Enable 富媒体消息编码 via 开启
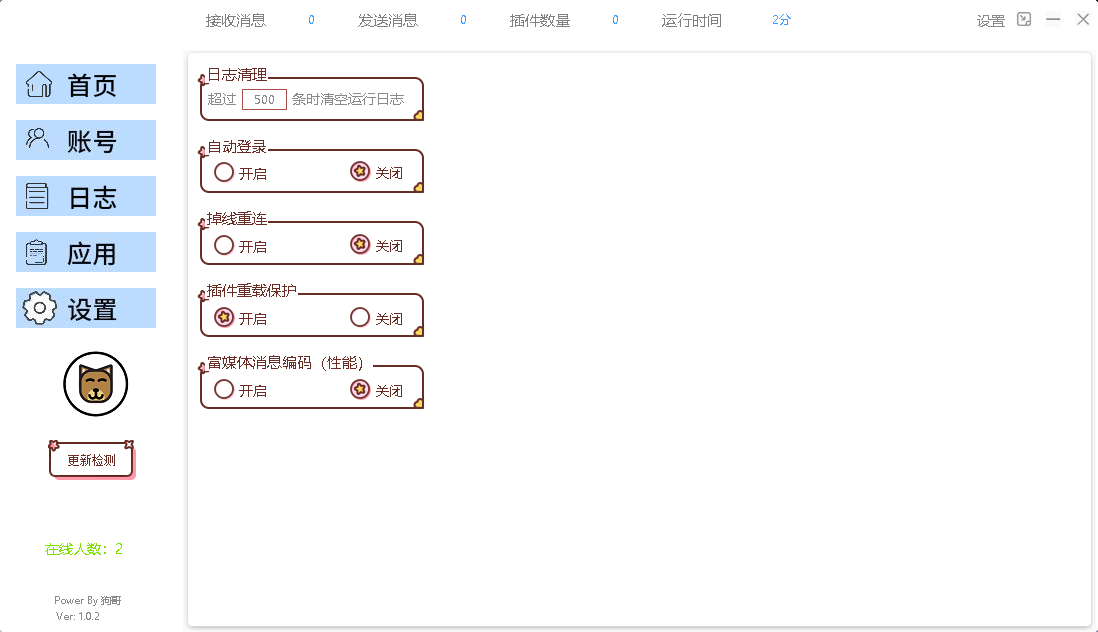The image size is (1098, 632). pyautogui.click(x=225, y=389)
